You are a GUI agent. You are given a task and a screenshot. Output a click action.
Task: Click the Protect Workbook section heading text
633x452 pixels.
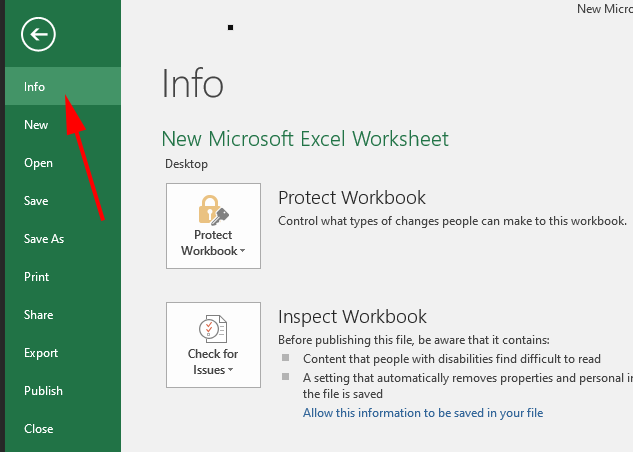(351, 198)
